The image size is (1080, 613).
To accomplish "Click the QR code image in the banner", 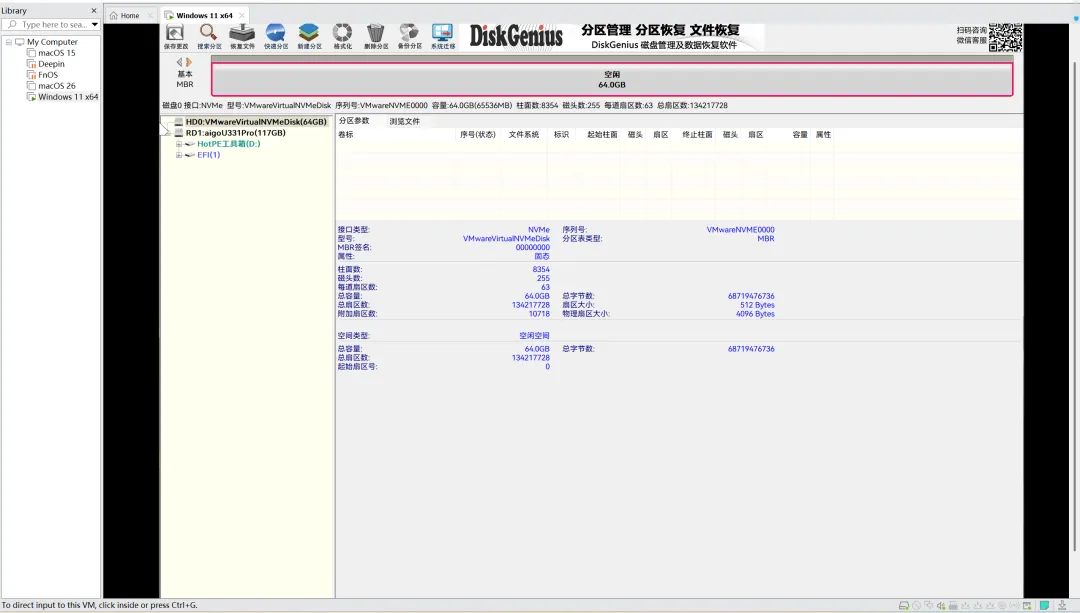I will pos(1006,38).
